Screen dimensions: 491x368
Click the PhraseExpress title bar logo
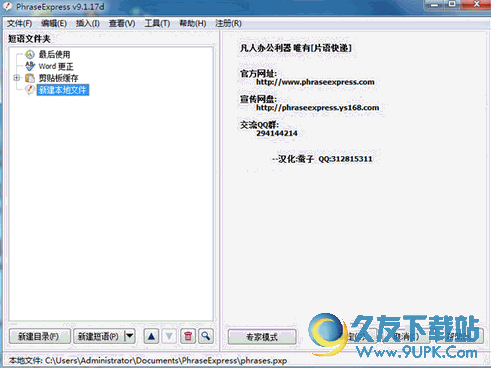[x=7, y=6]
